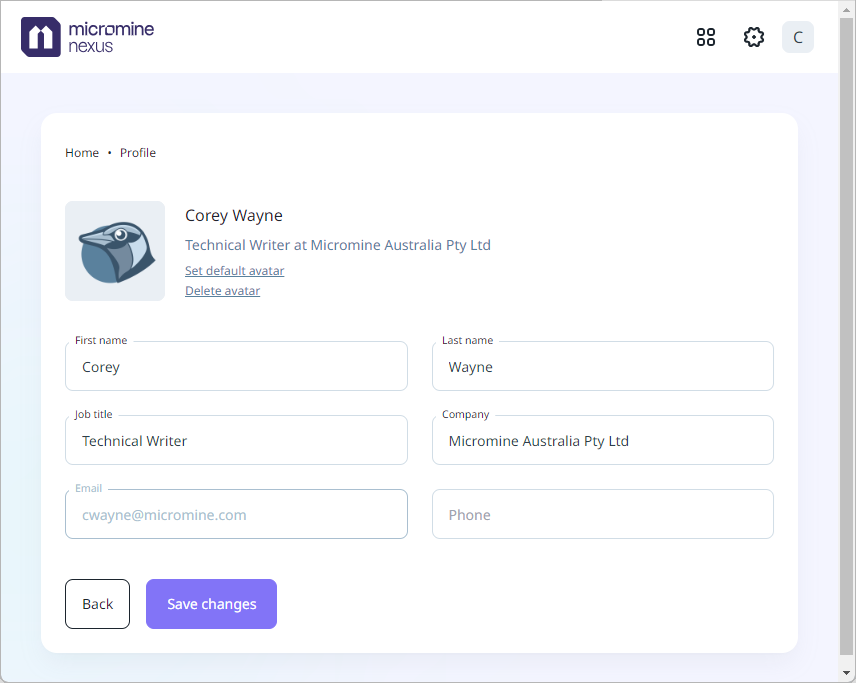Go to Home in the breadcrumb
Image resolution: width=856 pixels, height=683 pixels.
click(x=82, y=153)
